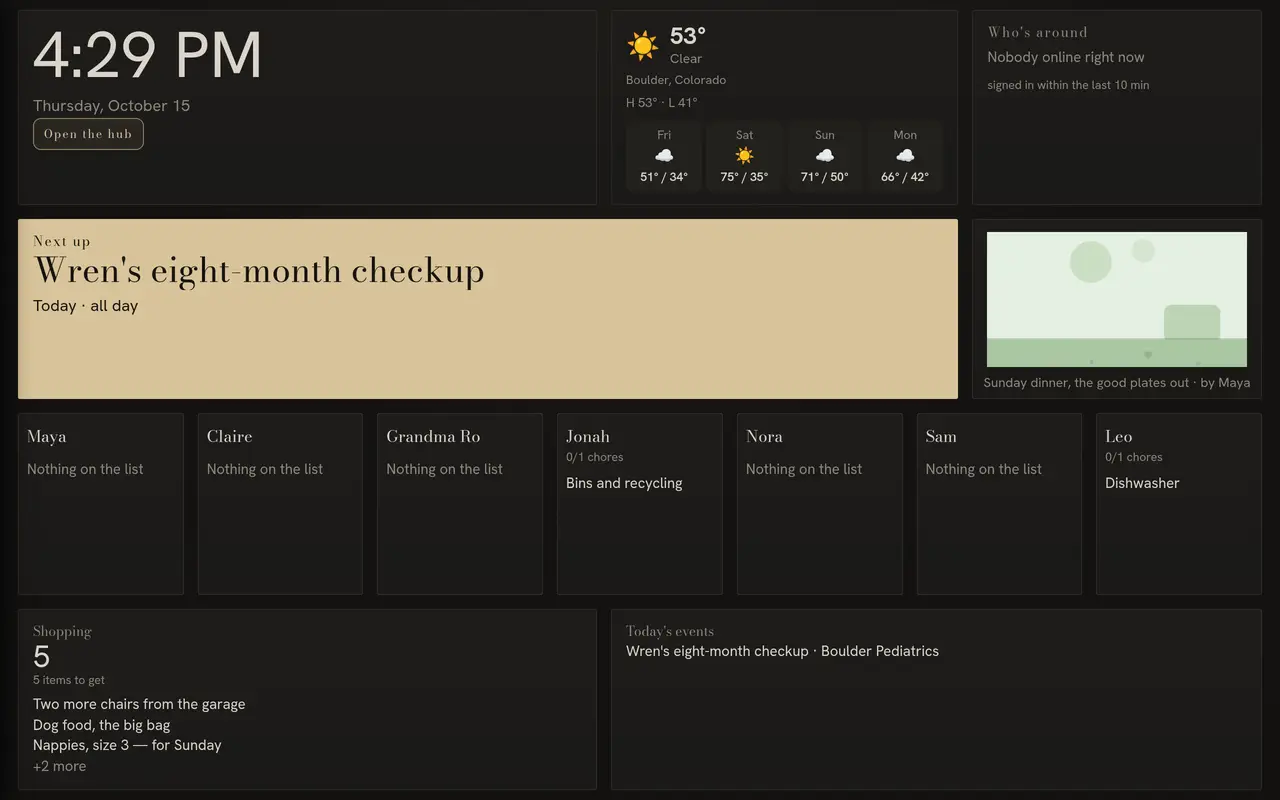Click the 'H 53° · L 41°' reading

[x=662, y=102]
